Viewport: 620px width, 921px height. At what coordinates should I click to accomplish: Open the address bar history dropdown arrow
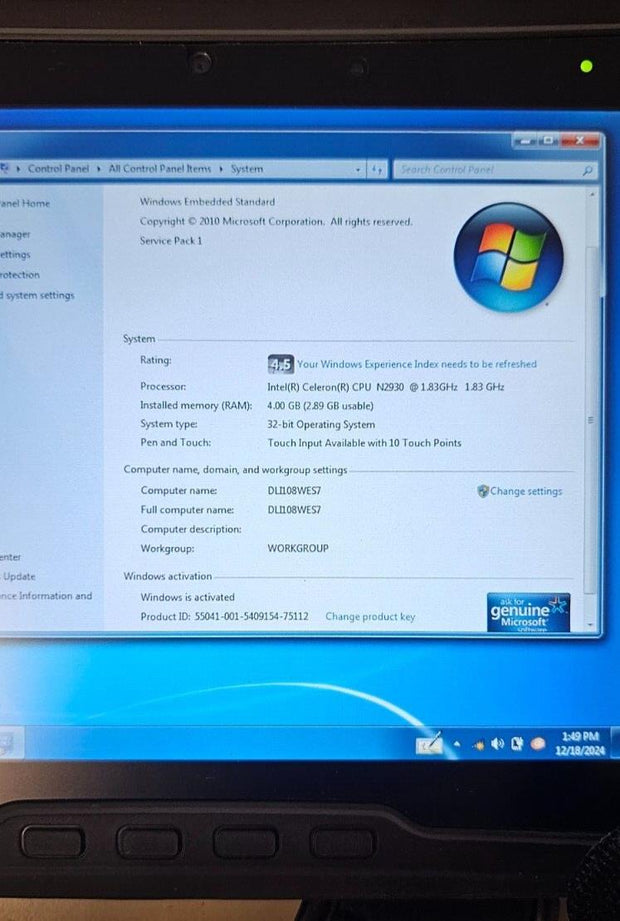click(358, 170)
